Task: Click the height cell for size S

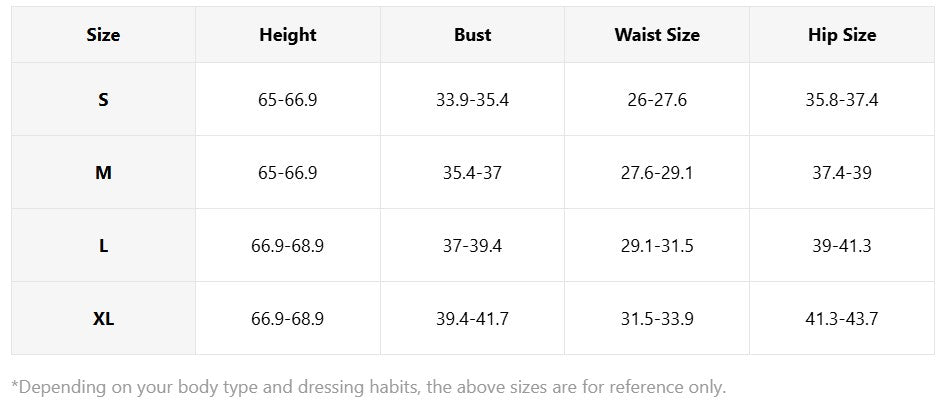Action: coord(287,100)
